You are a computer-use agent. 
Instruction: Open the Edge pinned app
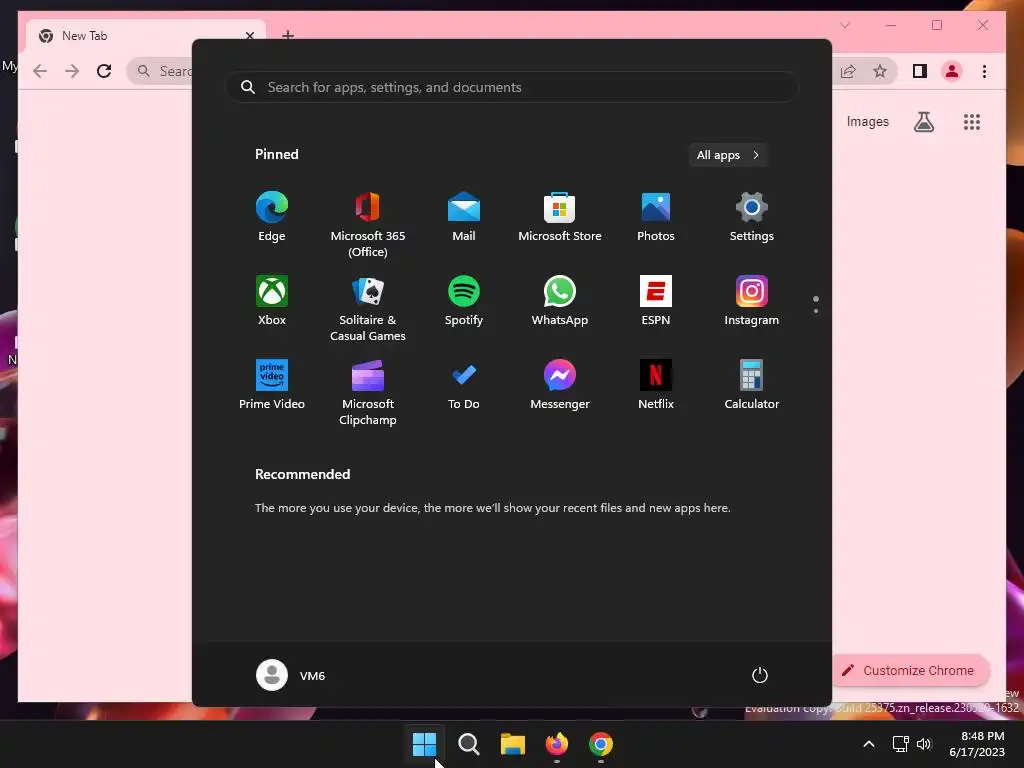(272, 217)
